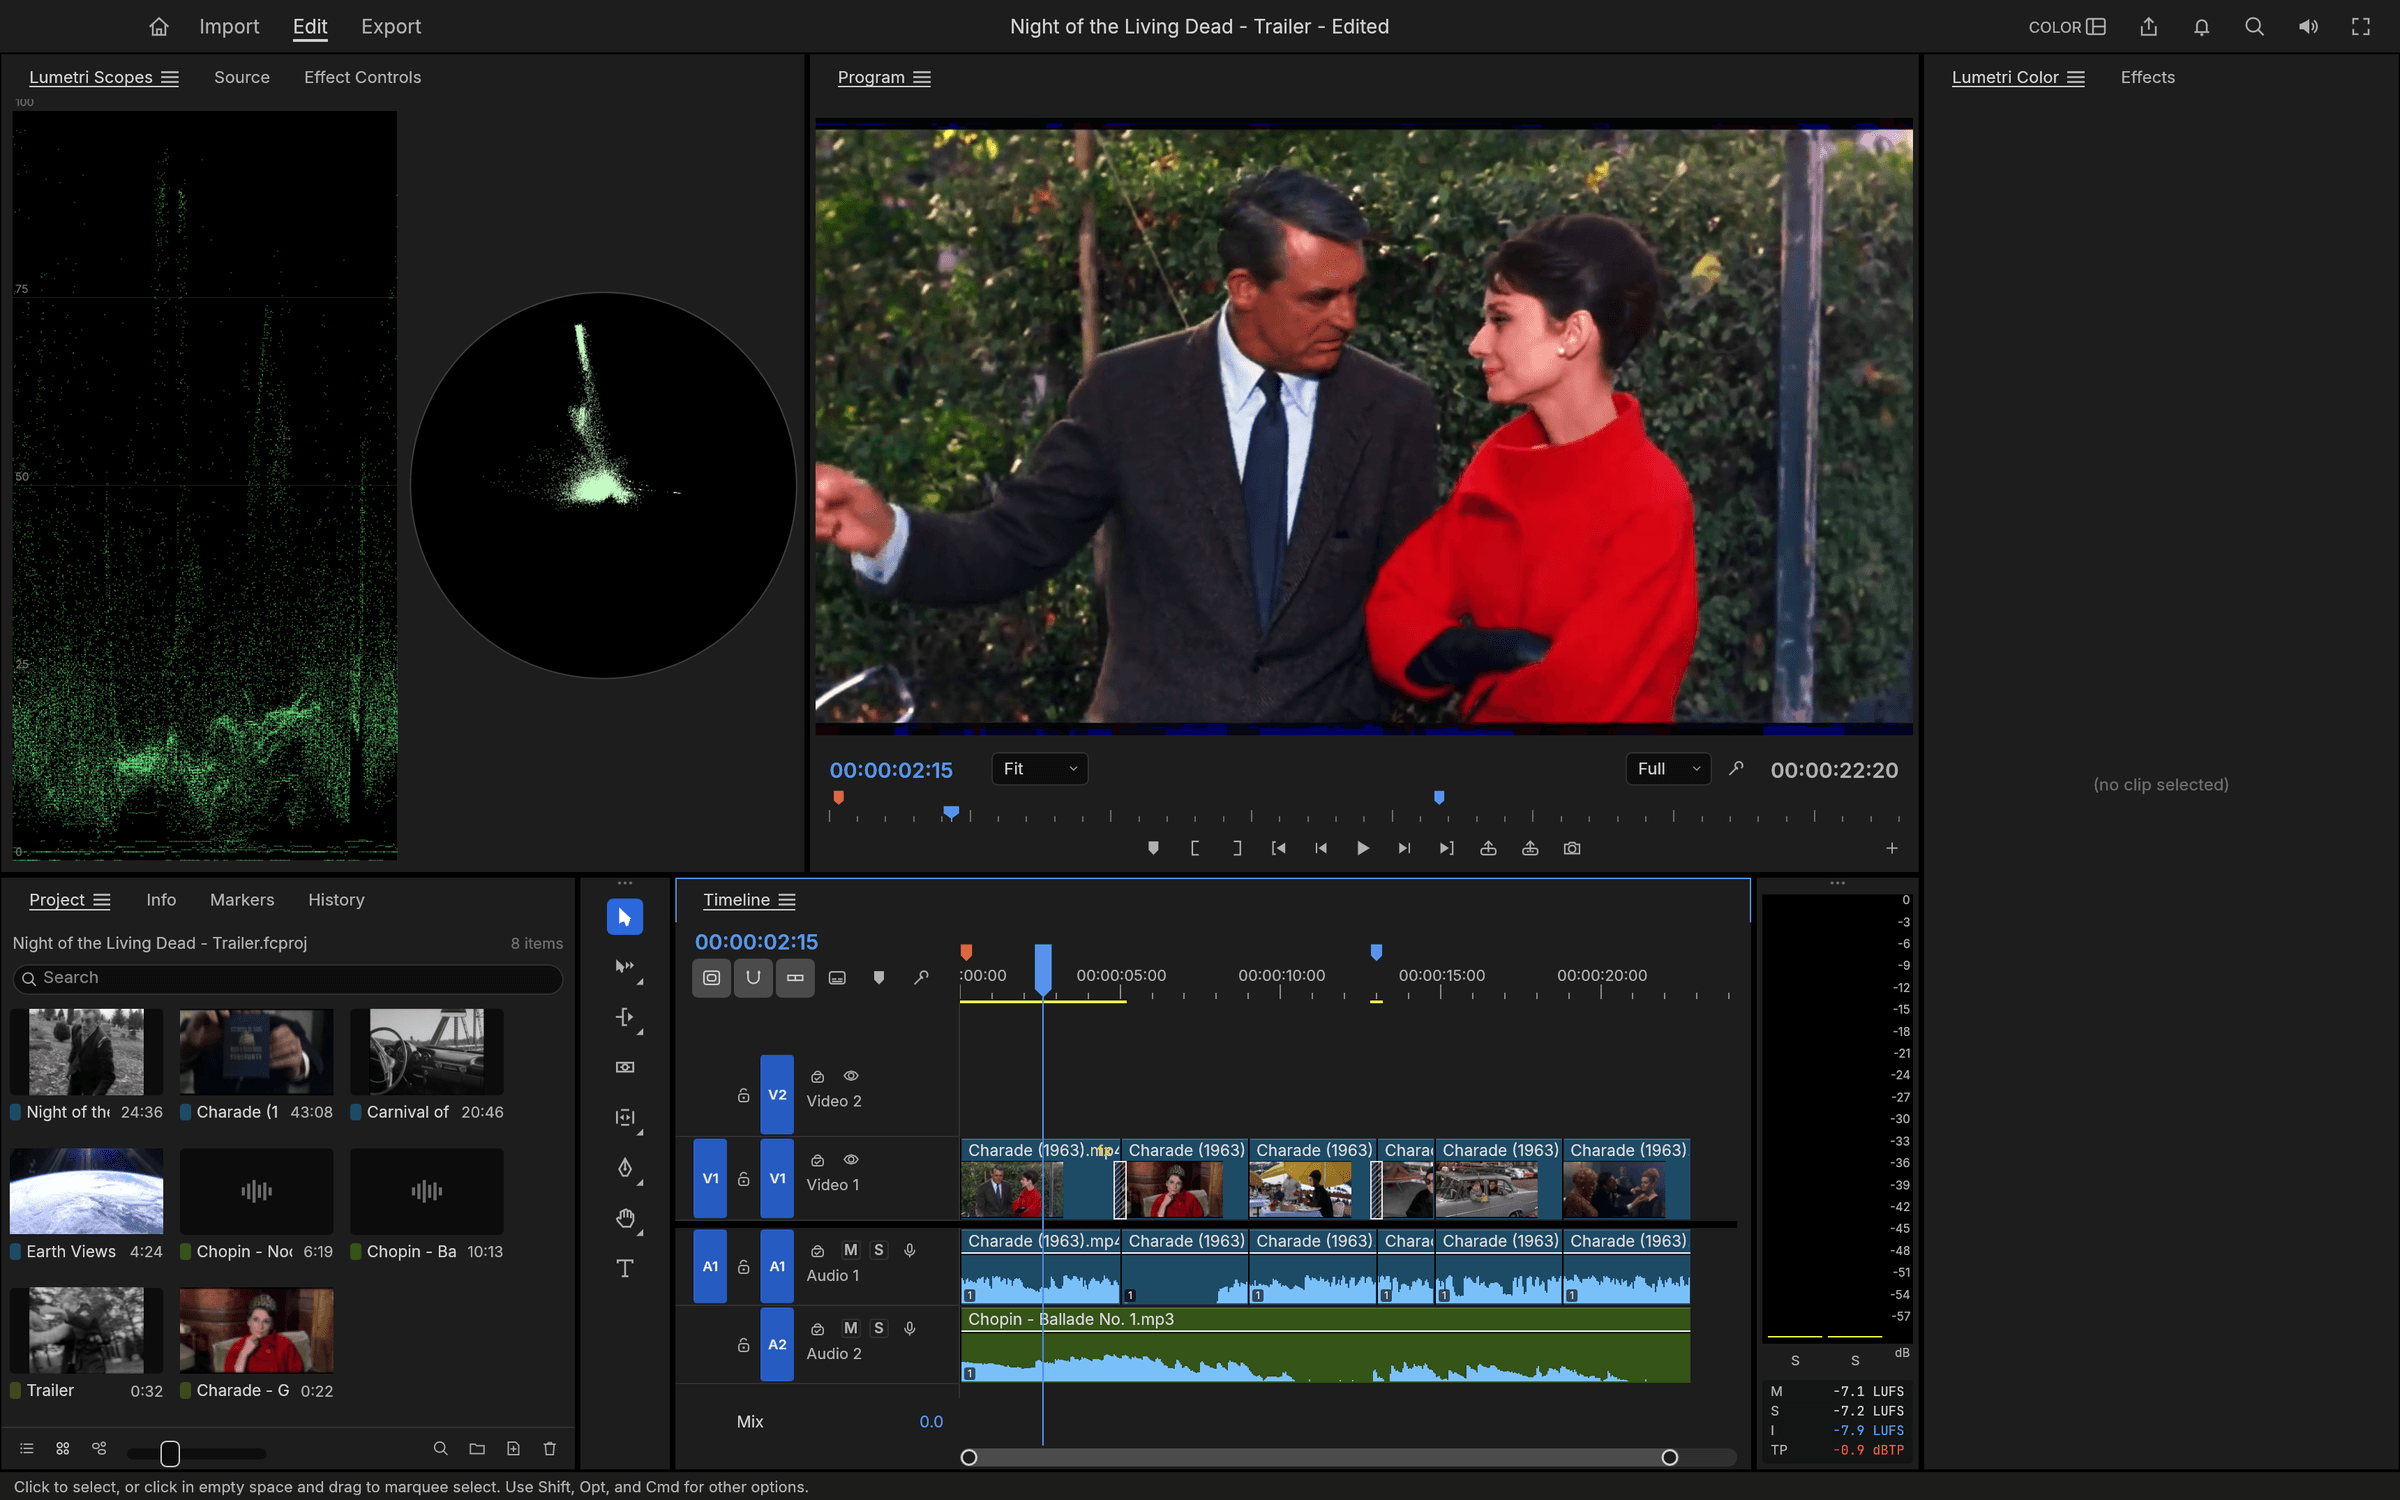Image resolution: width=2400 pixels, height=1500 pixels.
Task: Delete selected project item trash
Action: 549,1448
